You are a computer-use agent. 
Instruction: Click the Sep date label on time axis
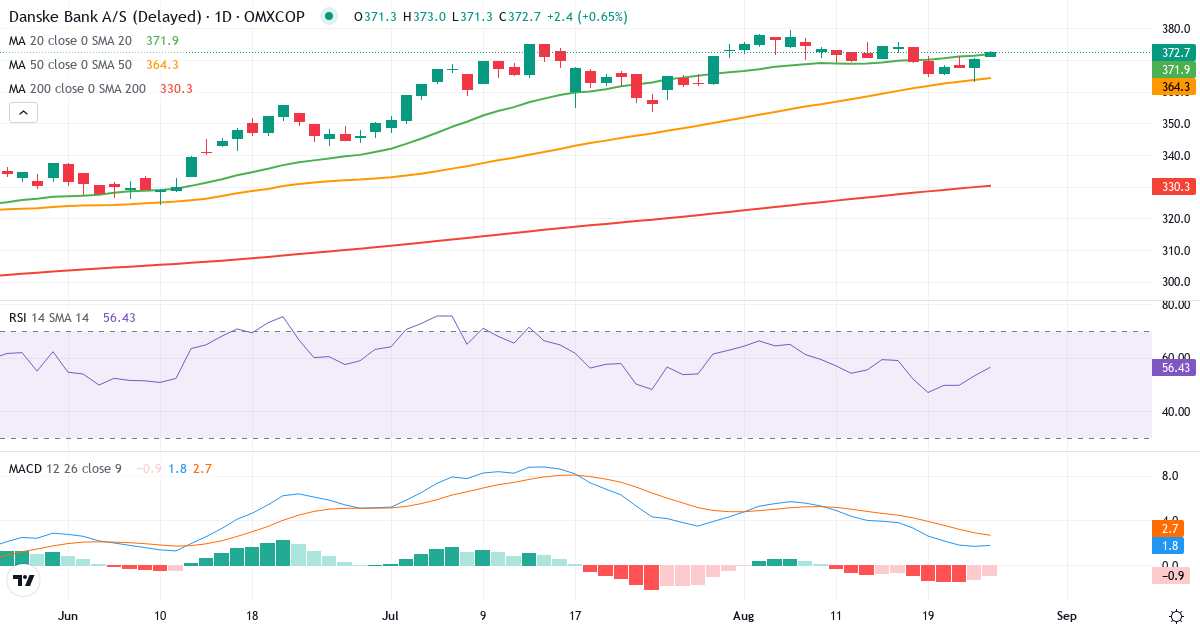1067,616
